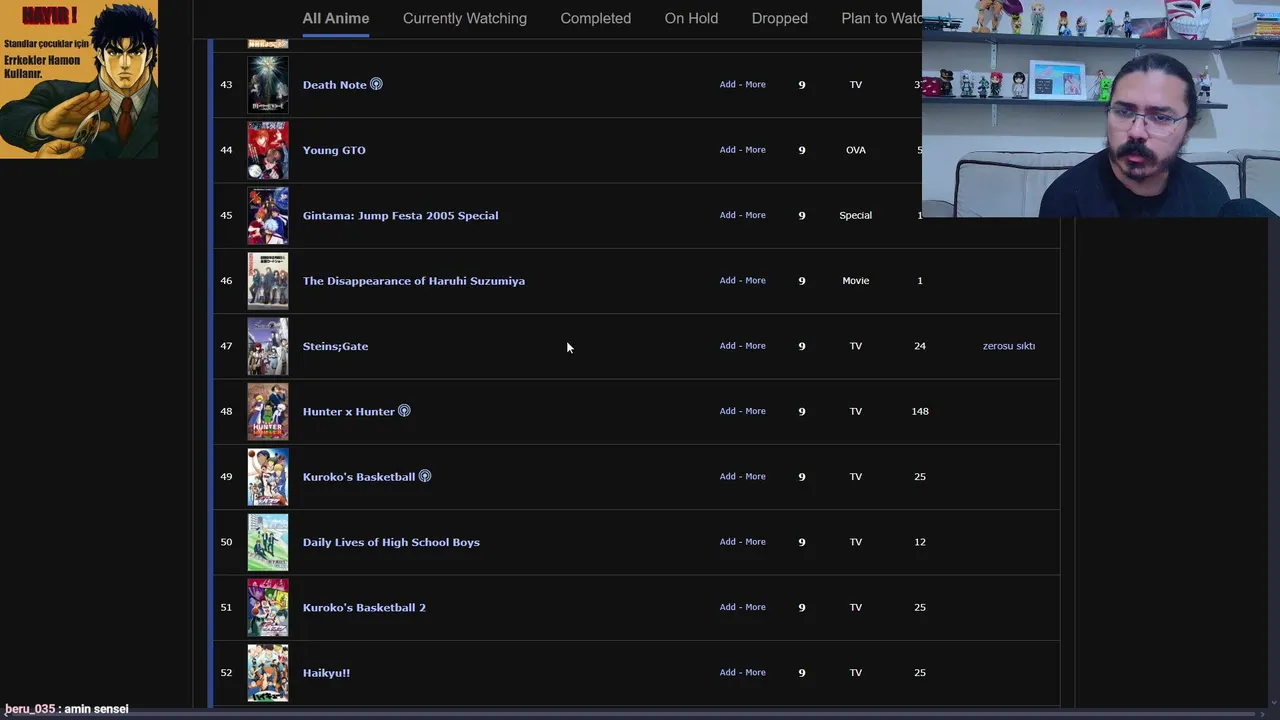Click the broadcast icon beside Hunter x Hunter
Viewport: 1280px width, 720px height.
(404, 411)
